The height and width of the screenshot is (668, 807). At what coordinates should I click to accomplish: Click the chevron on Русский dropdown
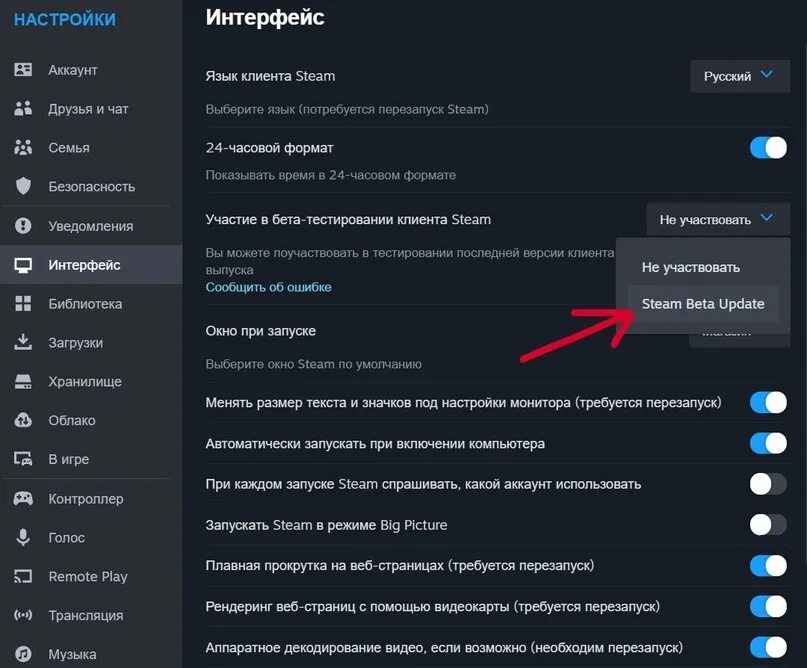(766, 75)
